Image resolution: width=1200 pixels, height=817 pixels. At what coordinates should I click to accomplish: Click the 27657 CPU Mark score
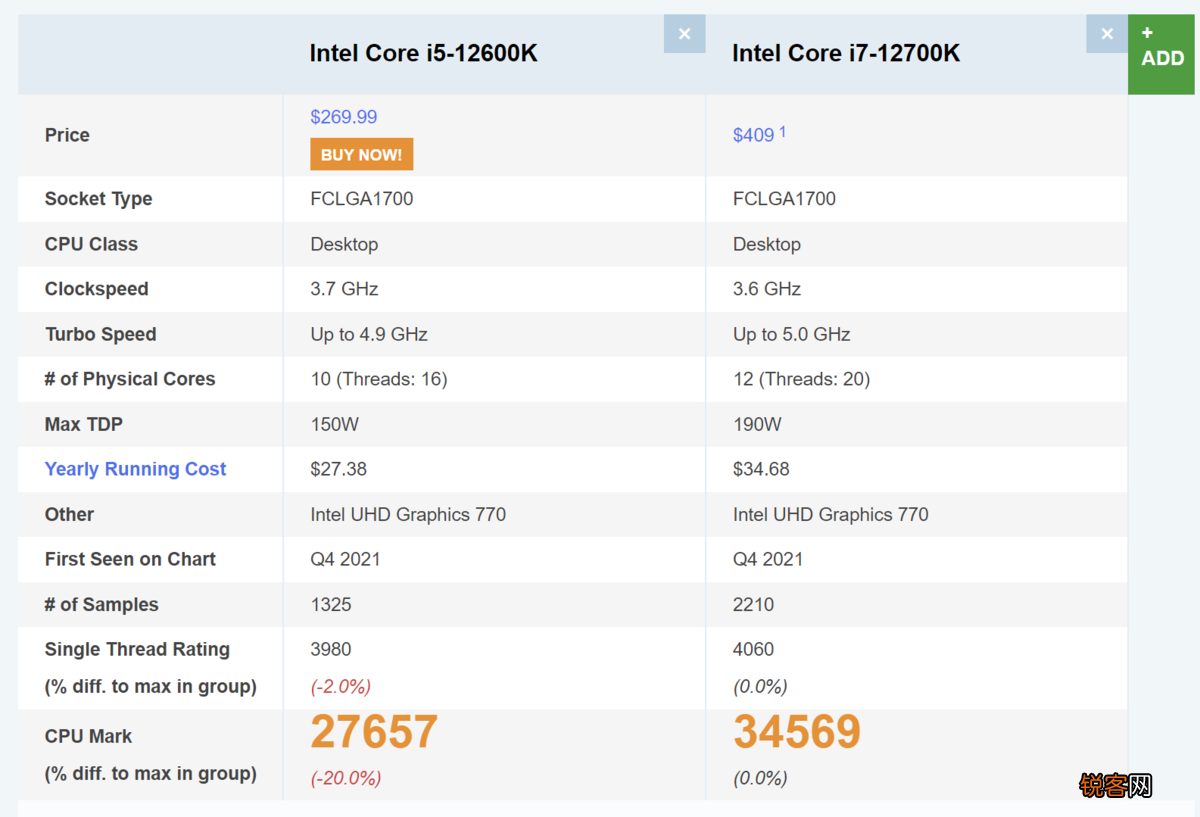coord(374,732)
